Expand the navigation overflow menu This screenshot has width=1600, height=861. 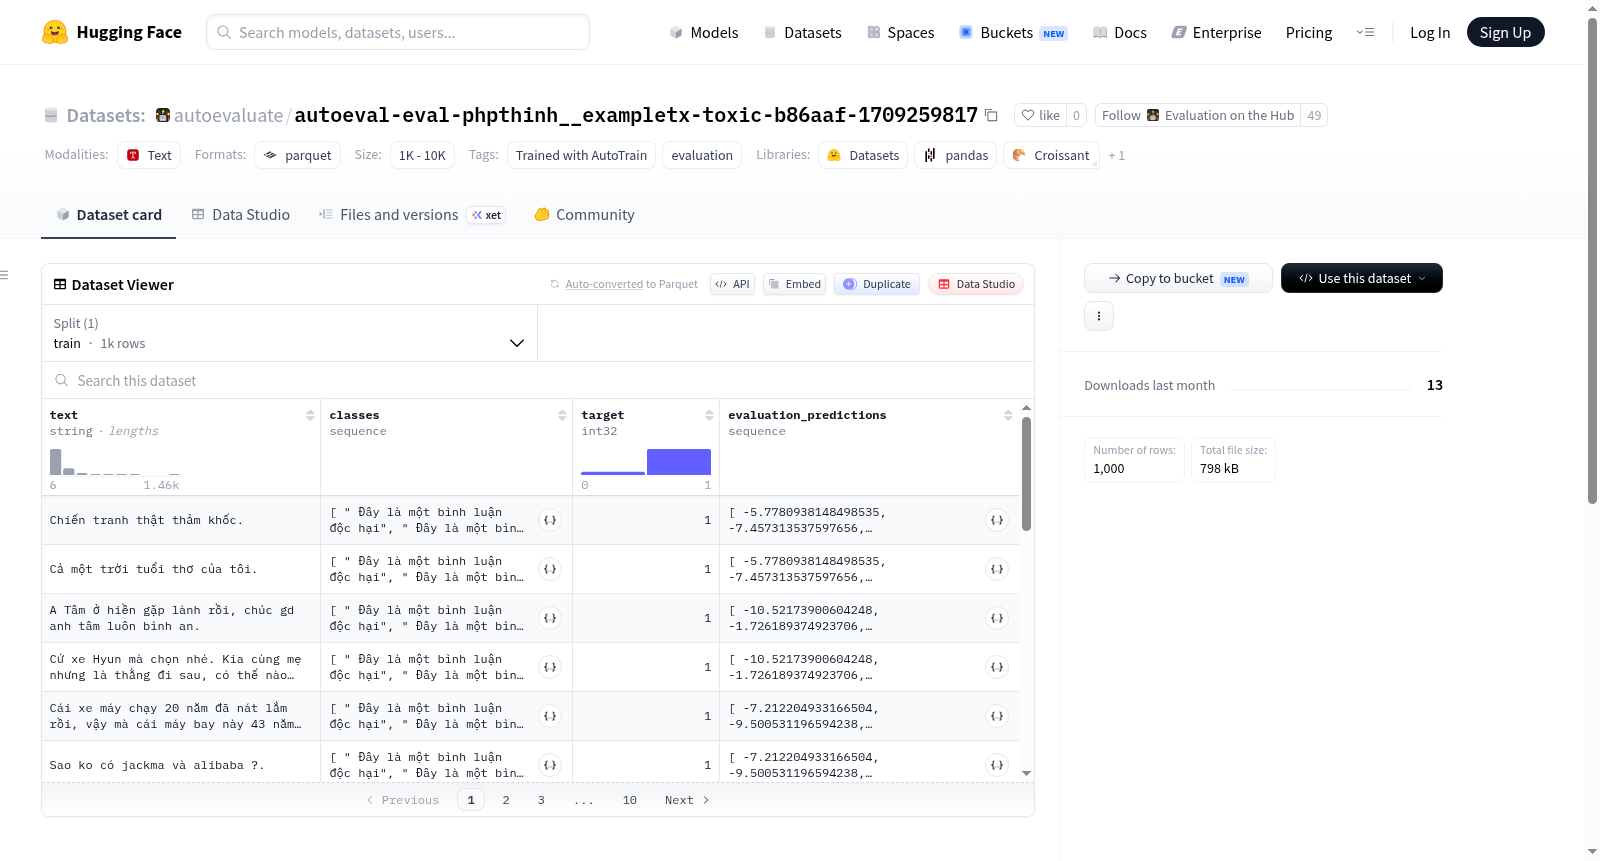coord(1365,32)
